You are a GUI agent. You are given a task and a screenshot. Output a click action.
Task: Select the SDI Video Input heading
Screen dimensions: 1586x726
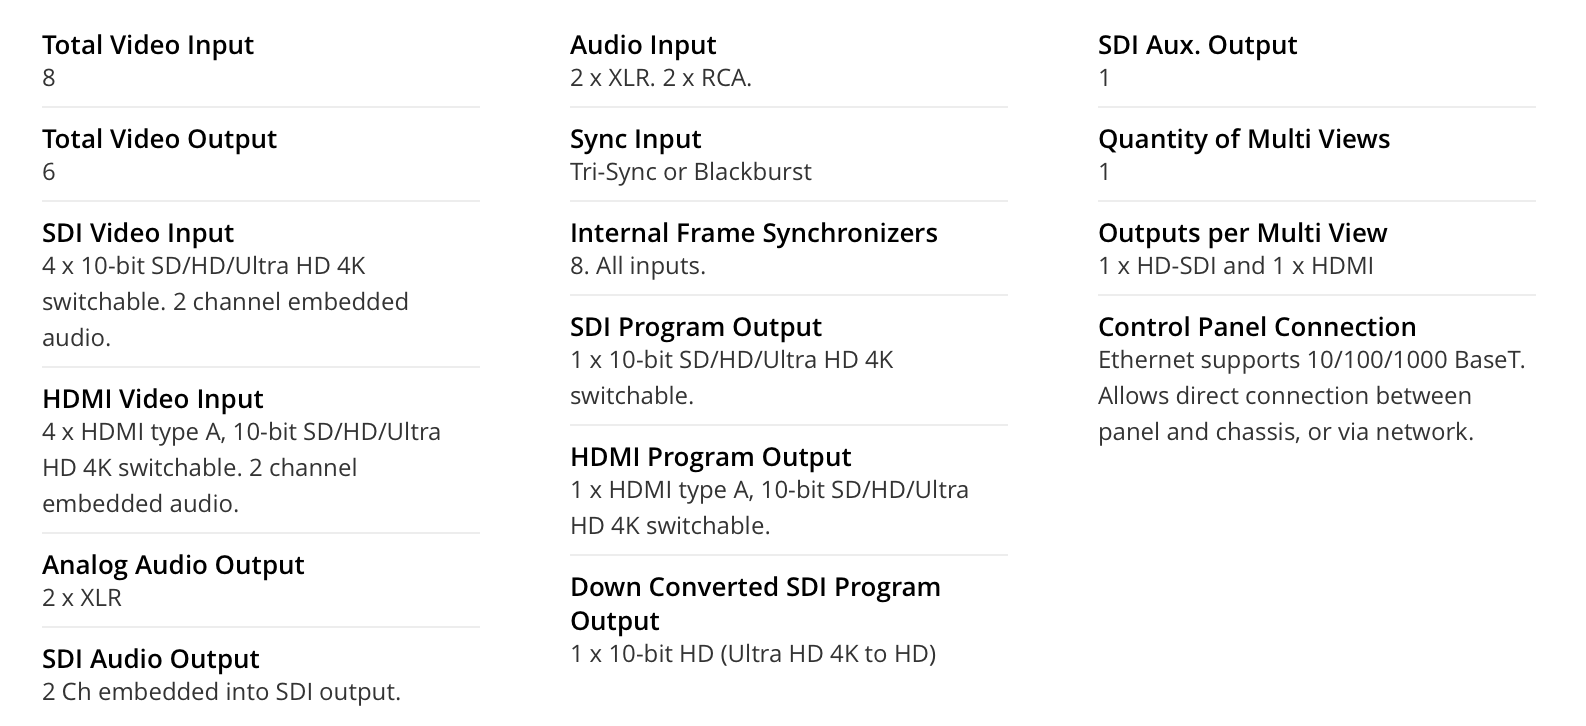coord(138,233)
